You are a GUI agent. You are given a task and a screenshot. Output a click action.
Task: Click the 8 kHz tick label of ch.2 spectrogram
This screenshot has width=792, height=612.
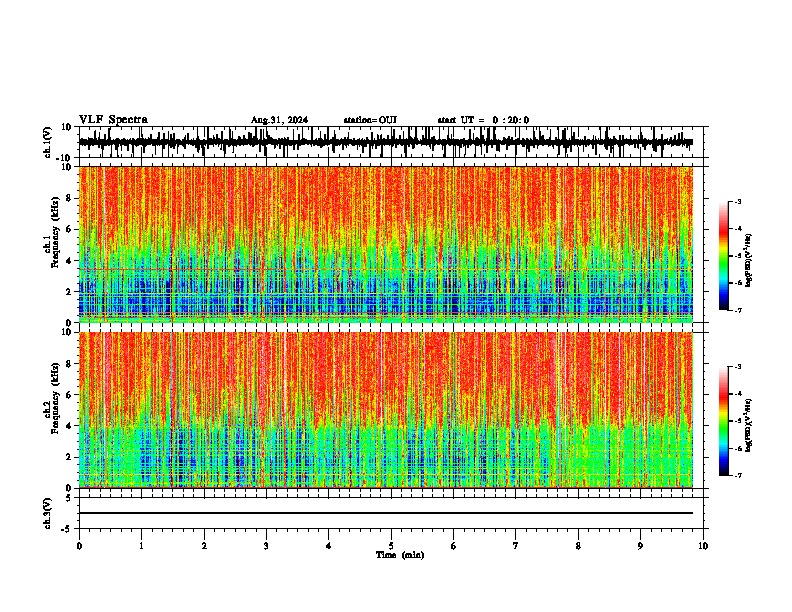70,364
